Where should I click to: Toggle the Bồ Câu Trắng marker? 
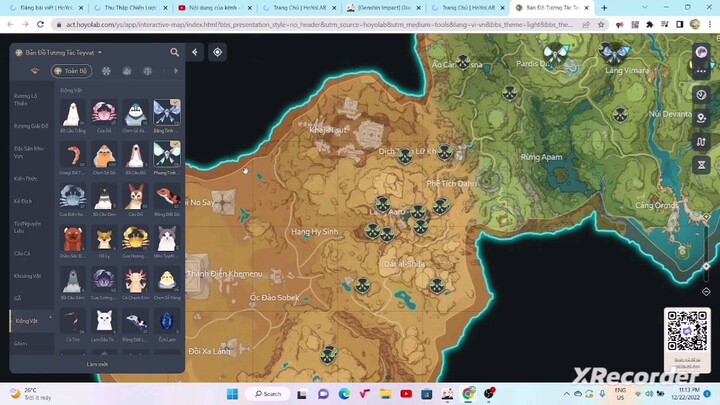coord(73,113)
